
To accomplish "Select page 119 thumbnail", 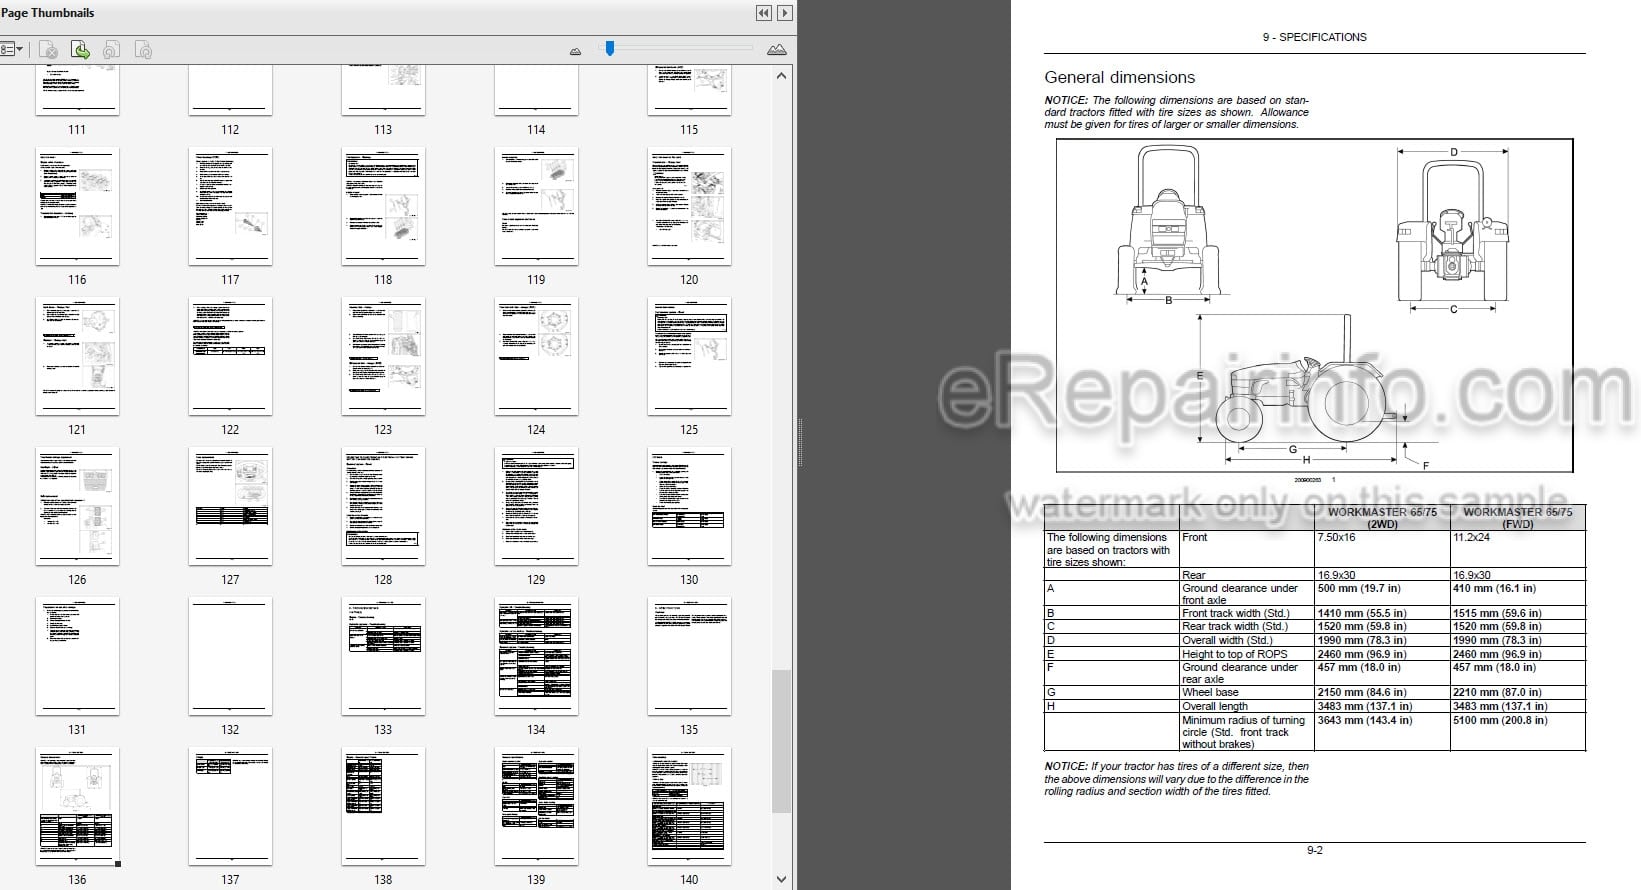I will (x=536, y=206).
